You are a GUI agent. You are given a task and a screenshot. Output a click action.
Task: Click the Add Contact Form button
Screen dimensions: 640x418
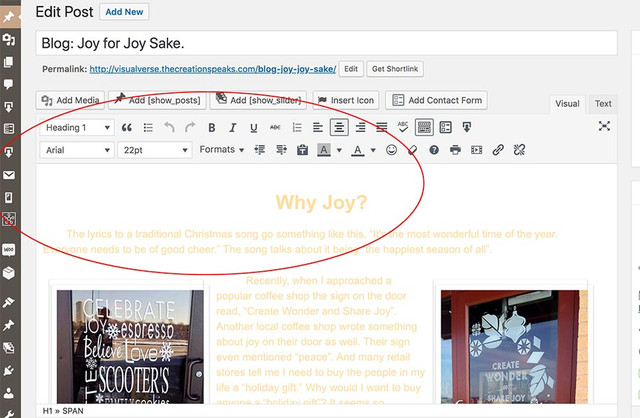436,100
